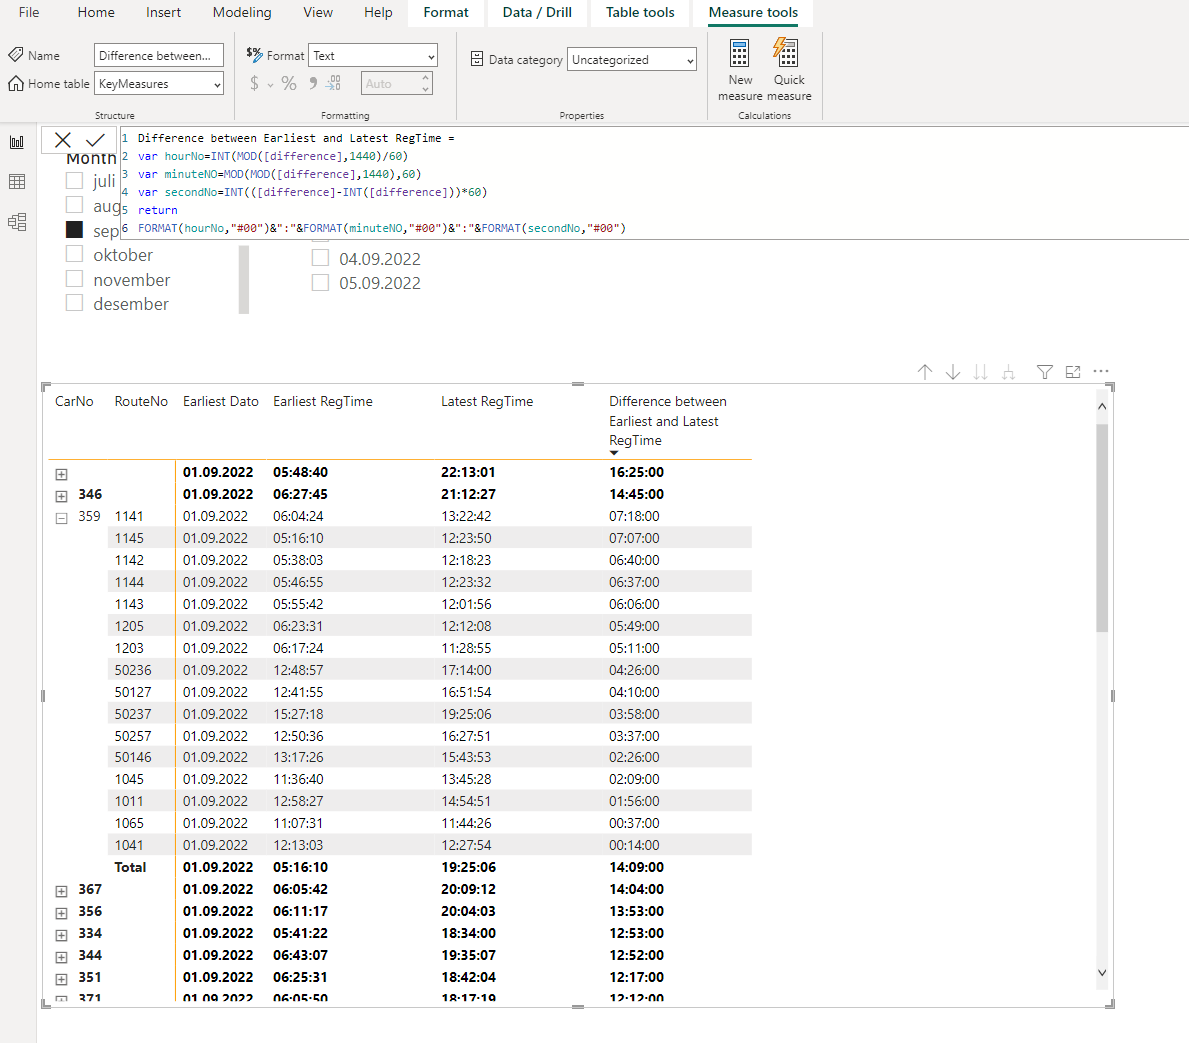
Task: Open the visual filter funnel icon
Action: pyautogui.click(x=1045, y=372)
